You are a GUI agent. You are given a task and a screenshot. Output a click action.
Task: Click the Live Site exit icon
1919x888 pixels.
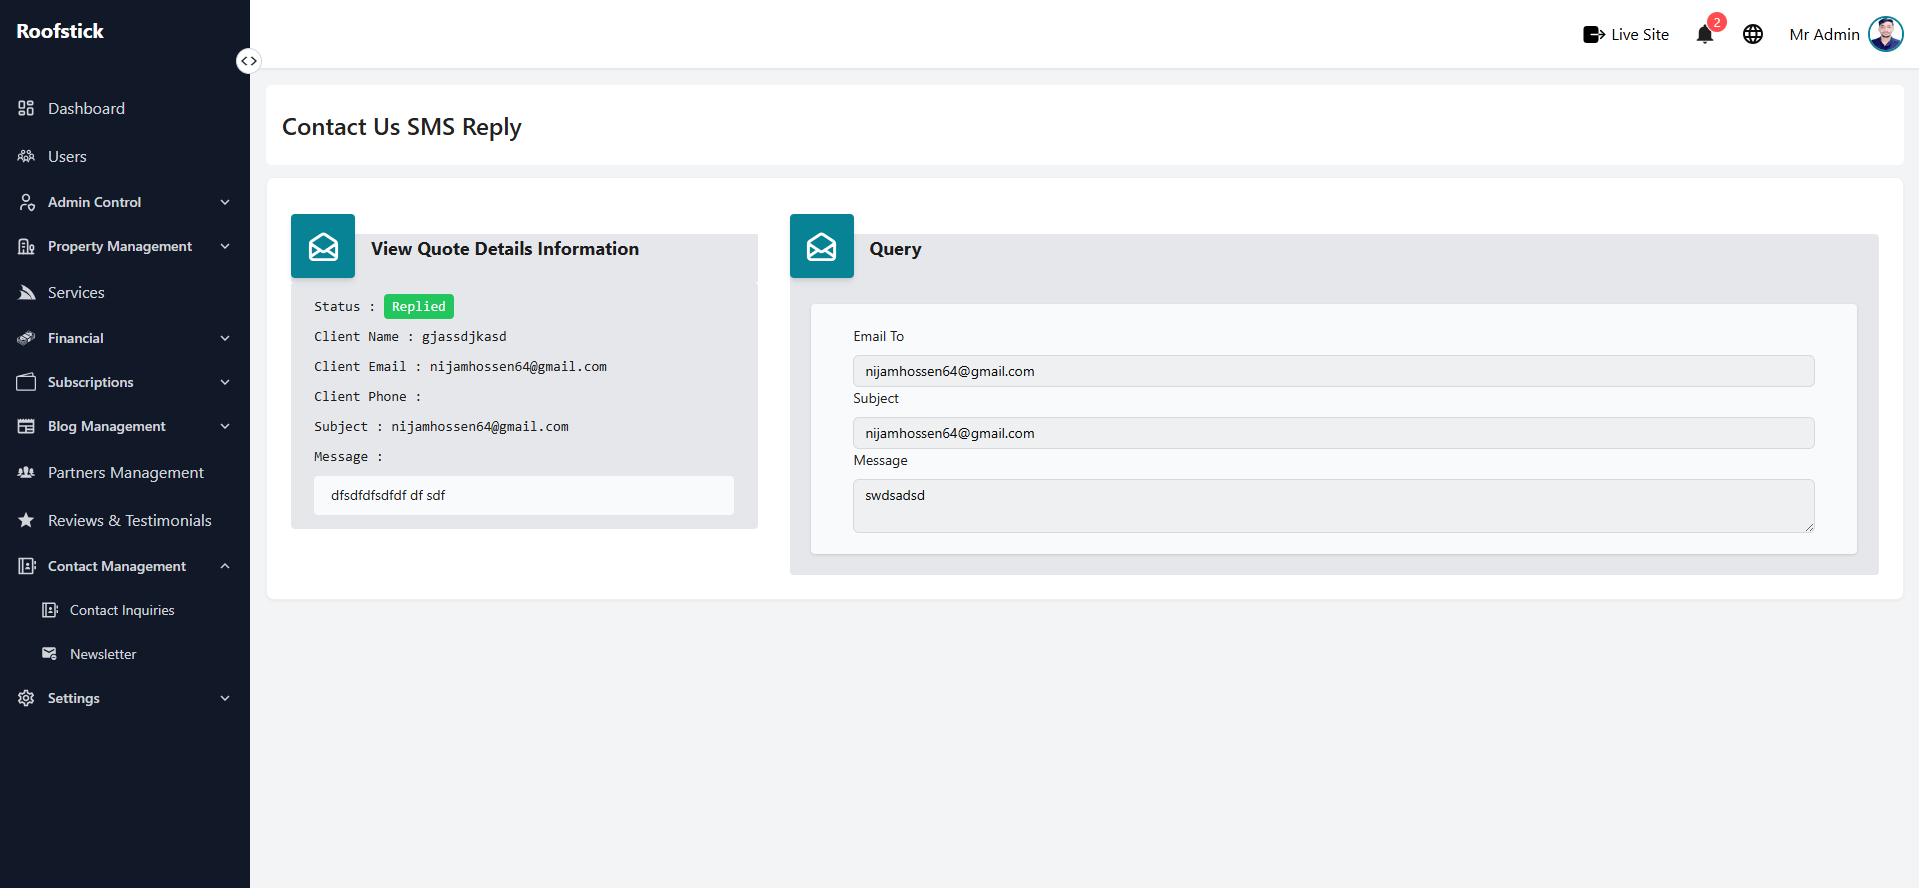[1594, 35]
